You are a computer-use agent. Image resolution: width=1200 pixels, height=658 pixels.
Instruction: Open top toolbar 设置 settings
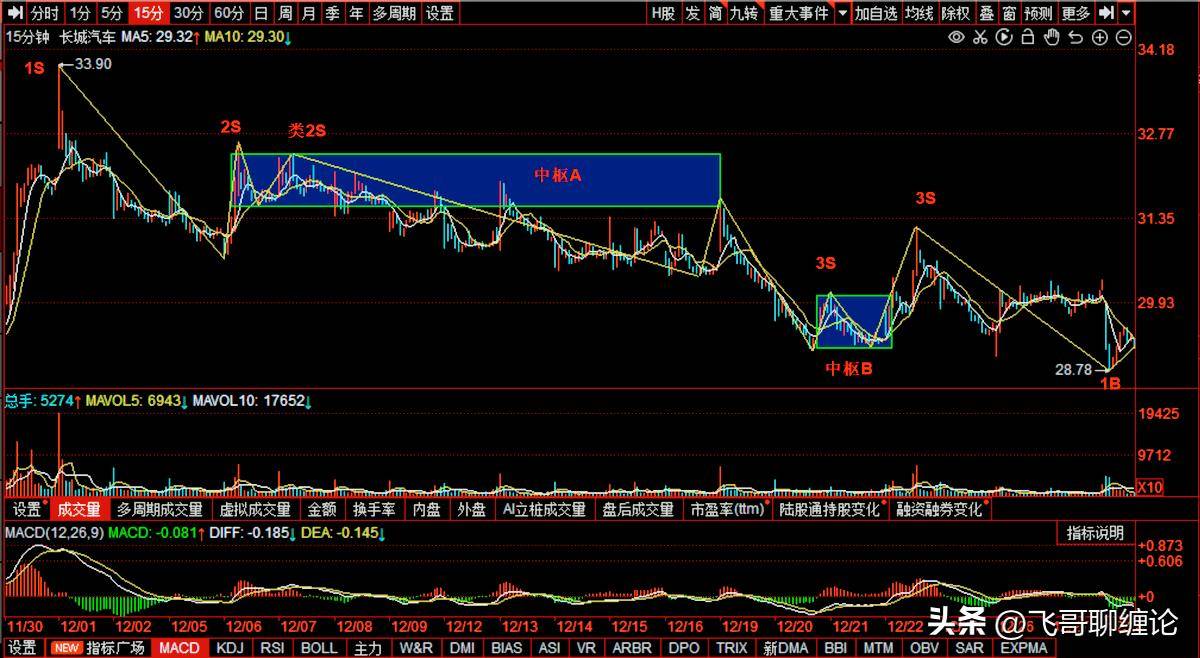(439, 13)
